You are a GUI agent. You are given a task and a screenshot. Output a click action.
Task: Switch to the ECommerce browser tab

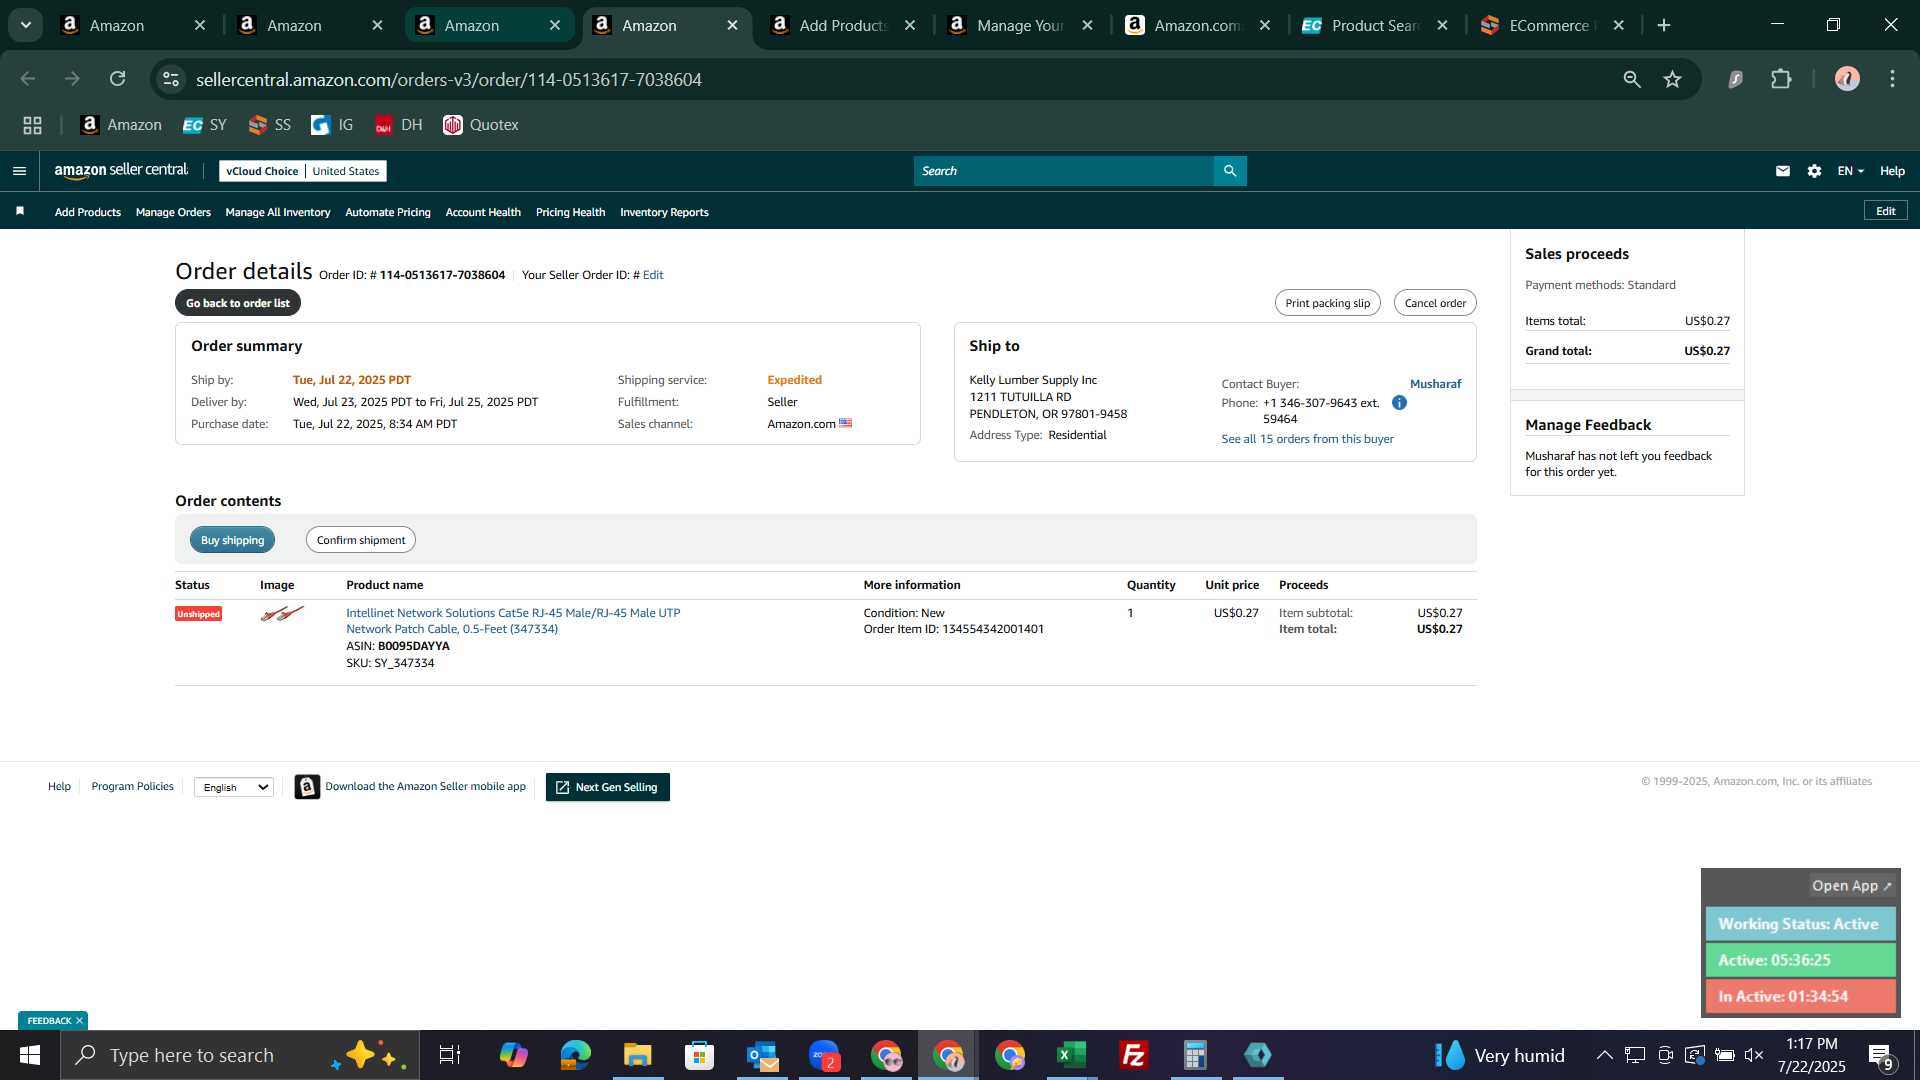(1551, 25)
